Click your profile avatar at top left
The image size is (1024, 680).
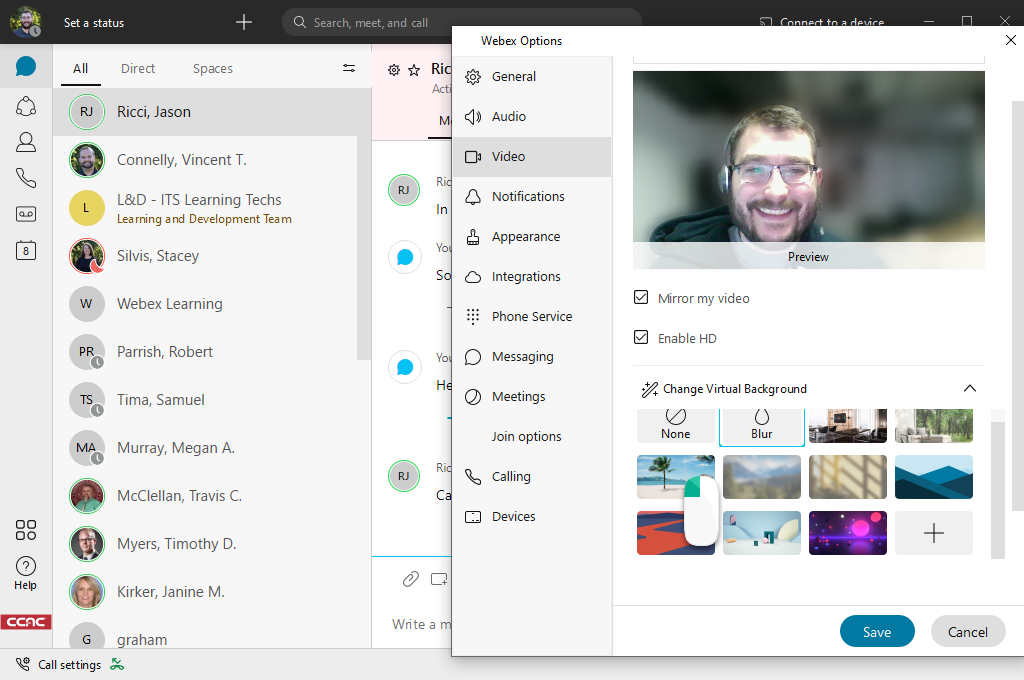(25, 22)
